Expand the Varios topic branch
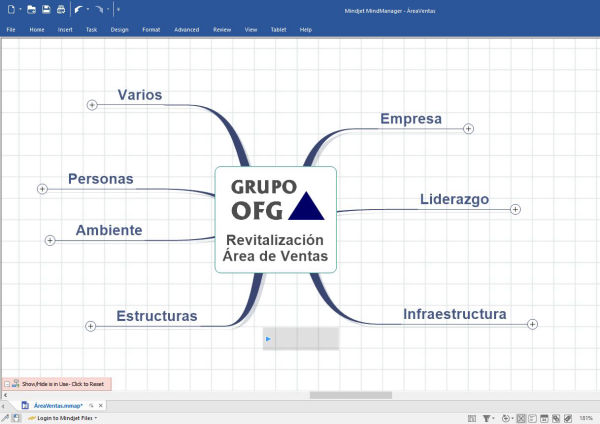 coord(92,105)
